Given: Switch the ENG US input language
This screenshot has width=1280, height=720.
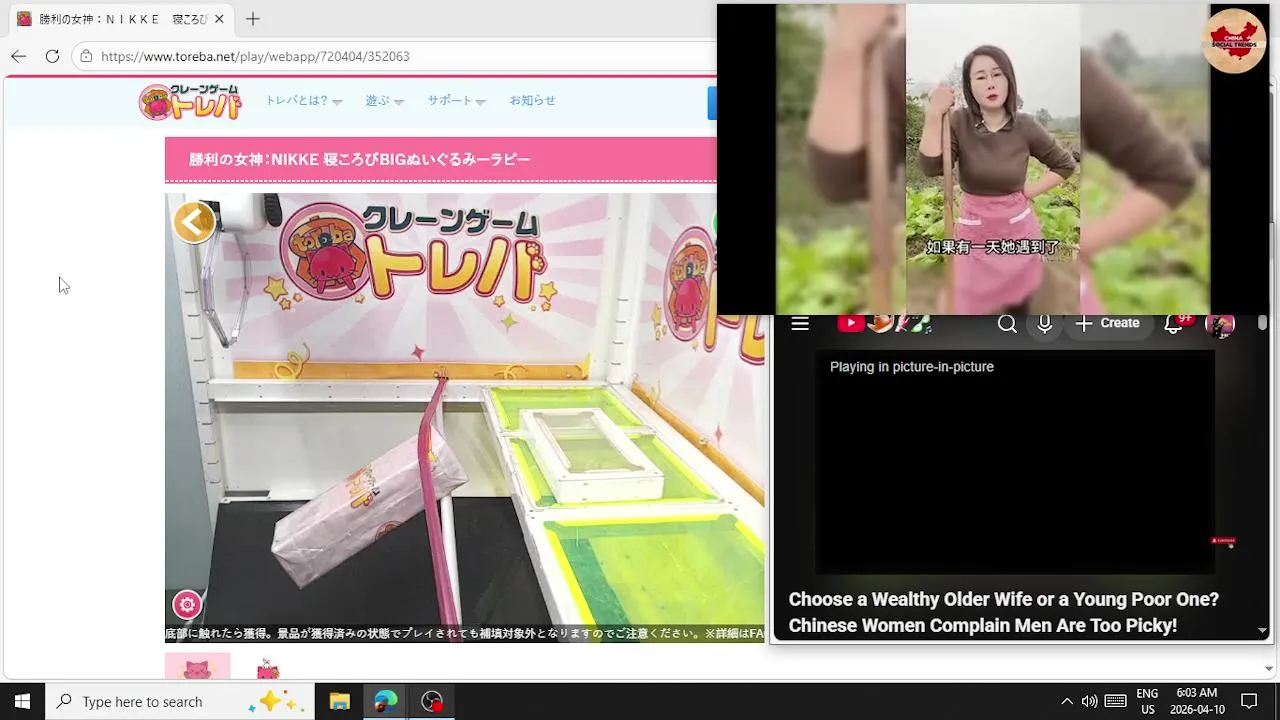Looking at the screenshot, I should [1147, 701].
